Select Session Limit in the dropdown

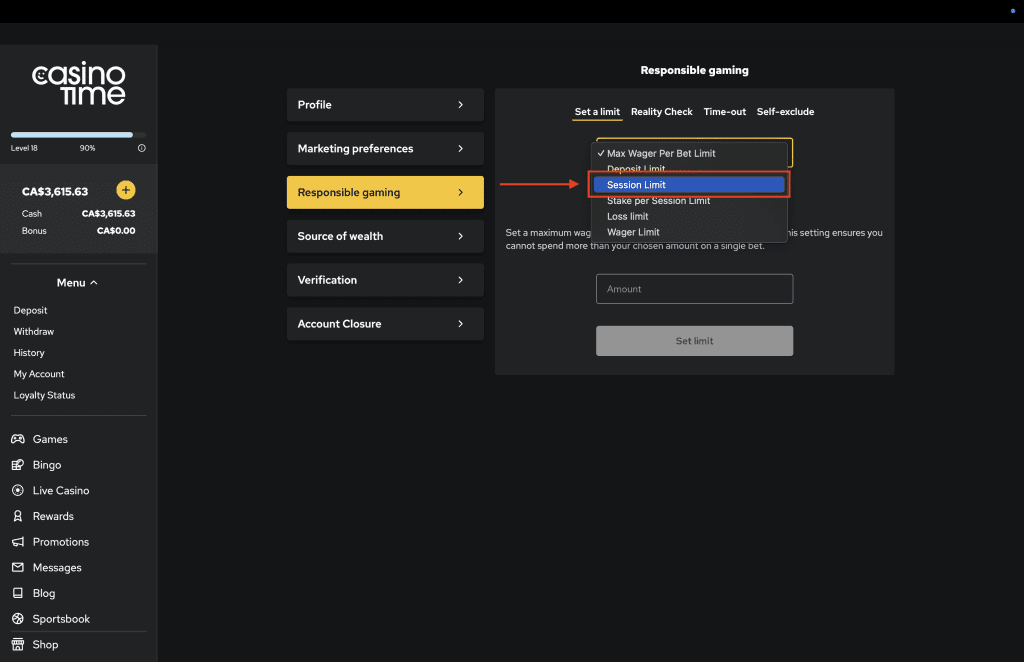[x=689, y=185]
